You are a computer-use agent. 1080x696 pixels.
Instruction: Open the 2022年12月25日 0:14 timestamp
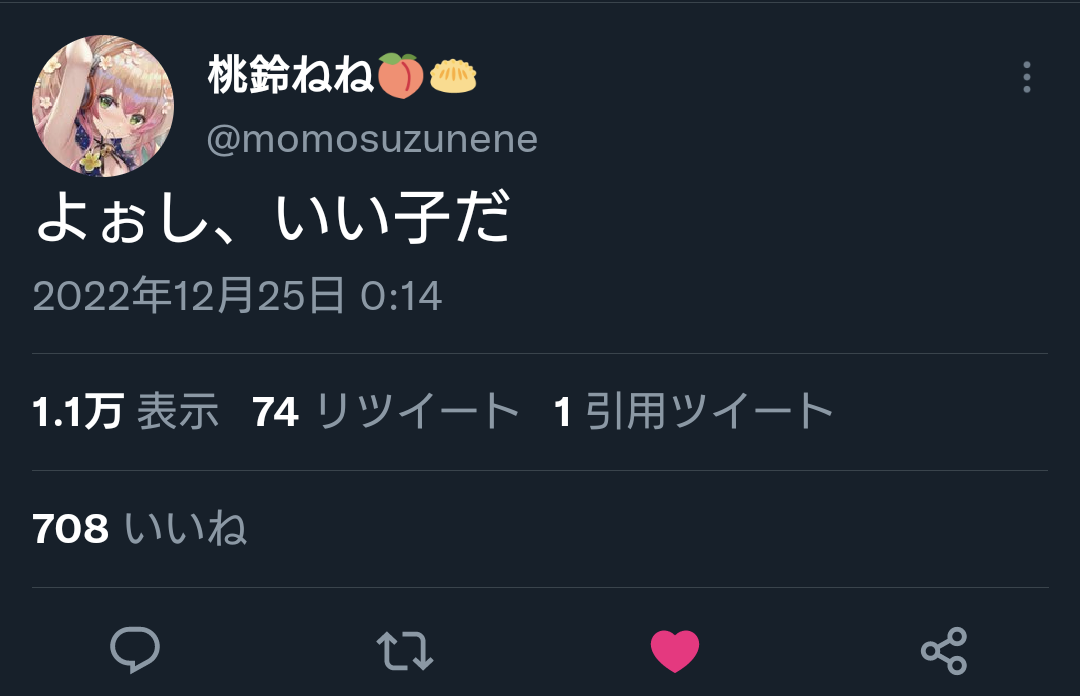point(237,296)
